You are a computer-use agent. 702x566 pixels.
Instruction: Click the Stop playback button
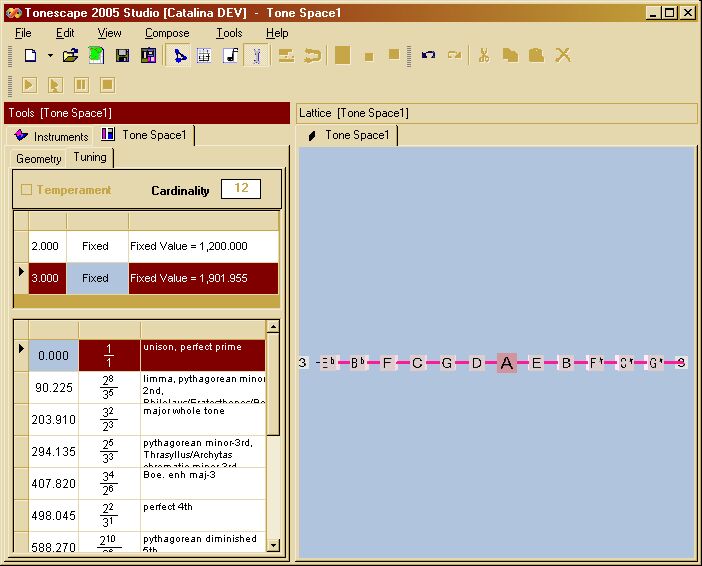(x=107, y=85)
